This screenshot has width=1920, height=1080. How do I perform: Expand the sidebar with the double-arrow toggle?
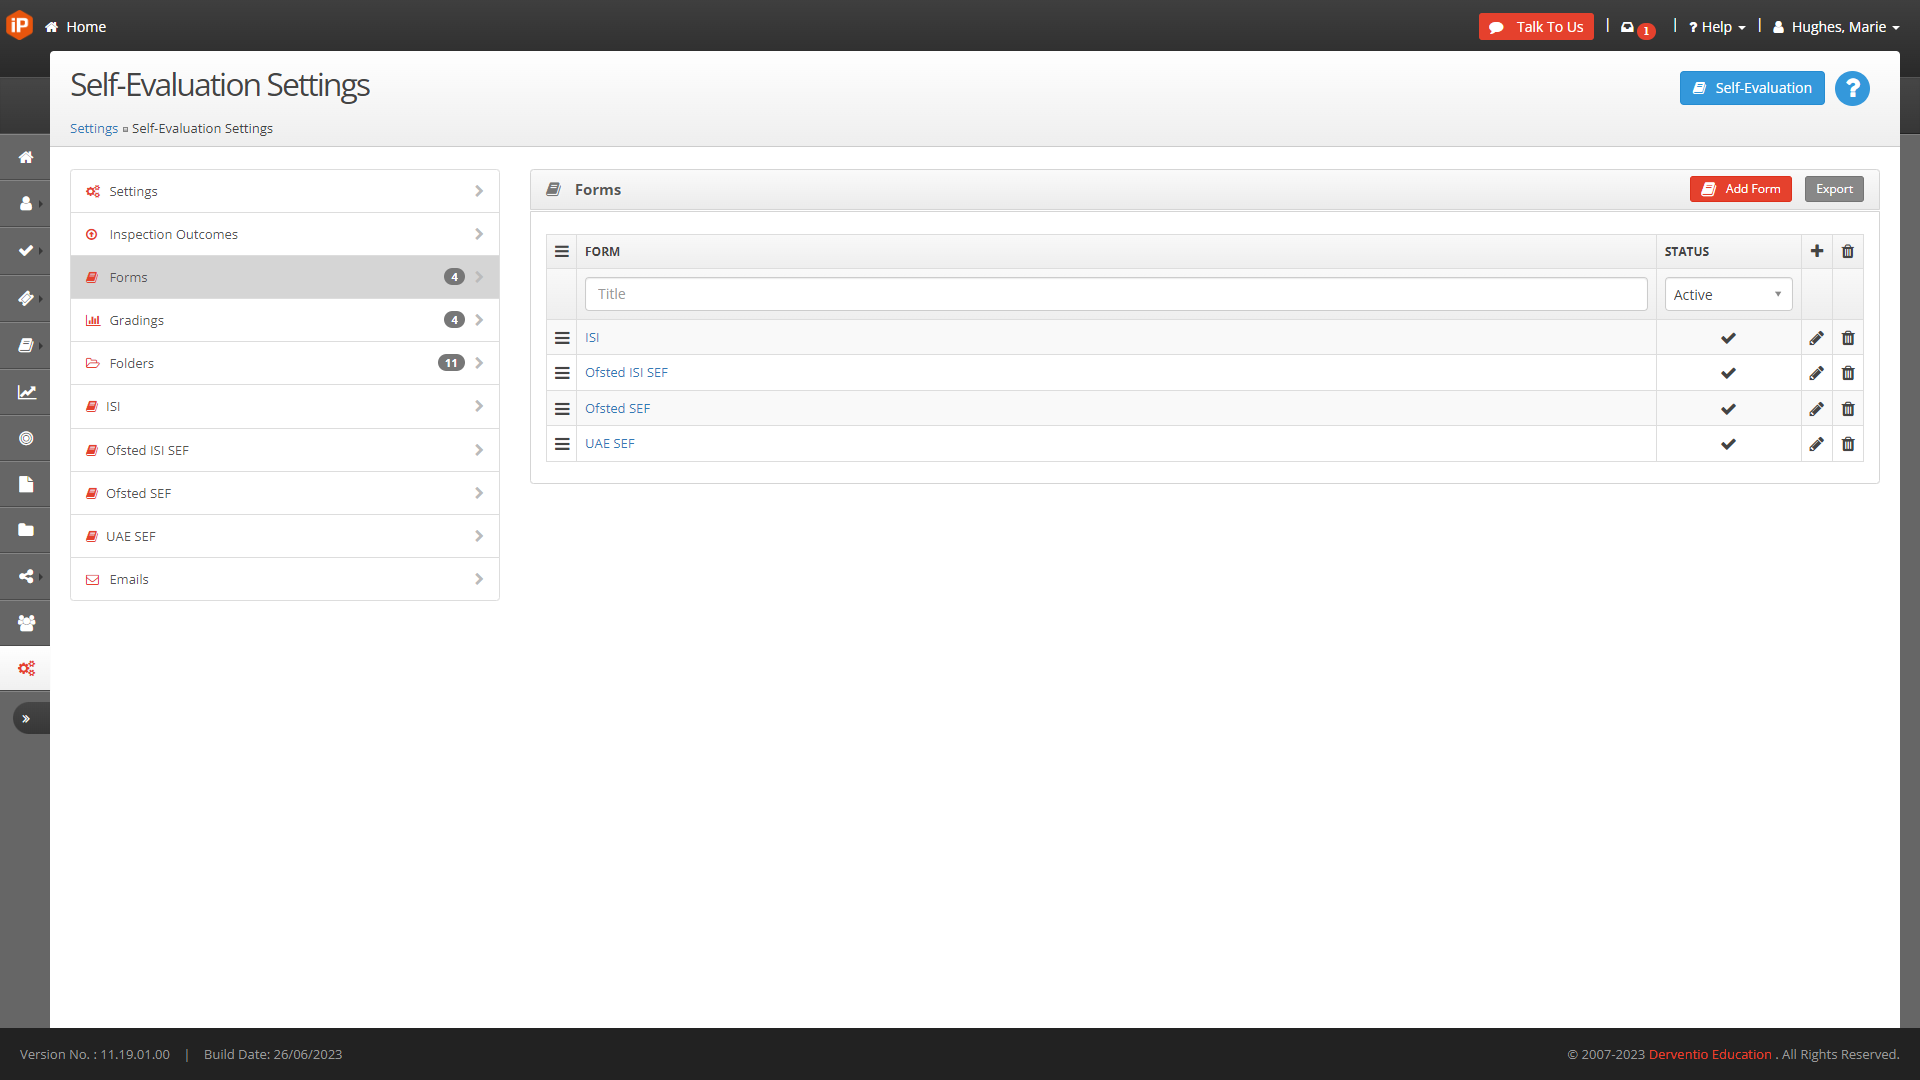pos(26,718)
